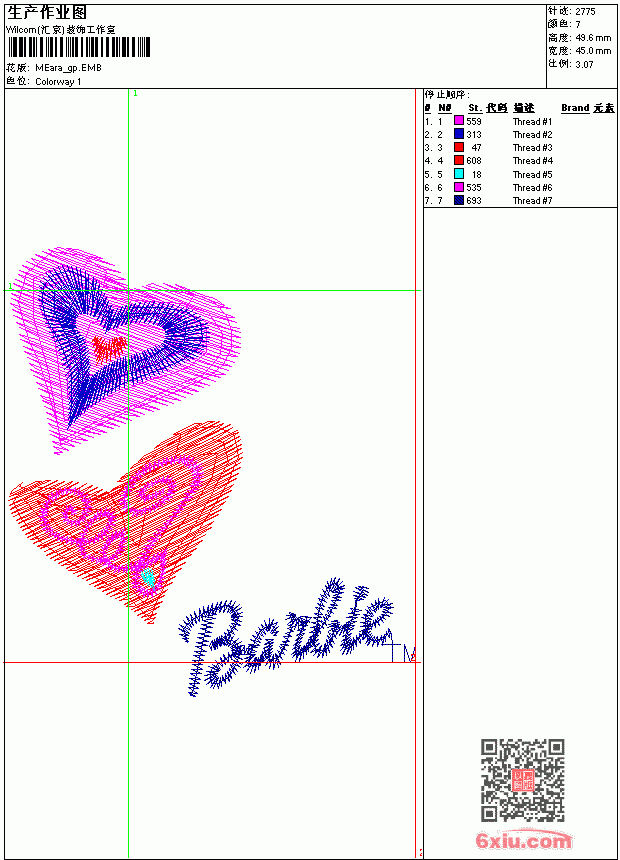Click the red swatch beside code 47
The image size is (620, 860).
pos(459,147)
